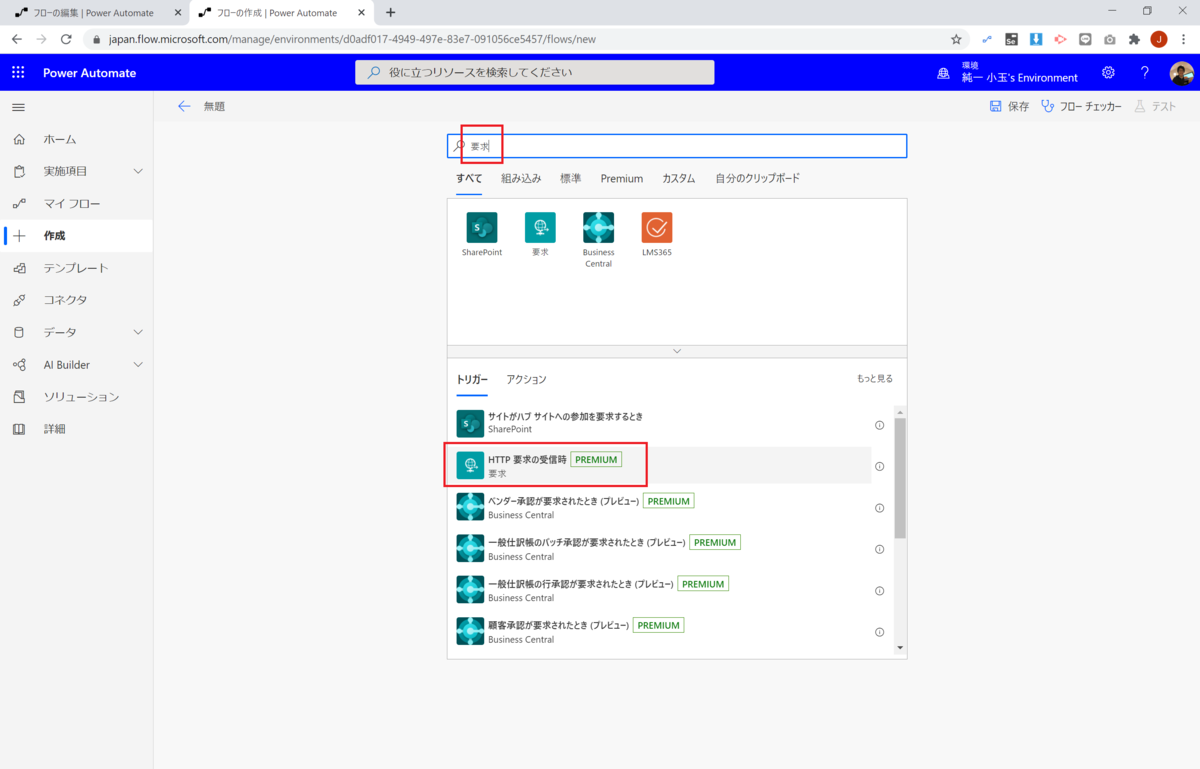Open Chrome three-dot menu

pos(1183,39)
